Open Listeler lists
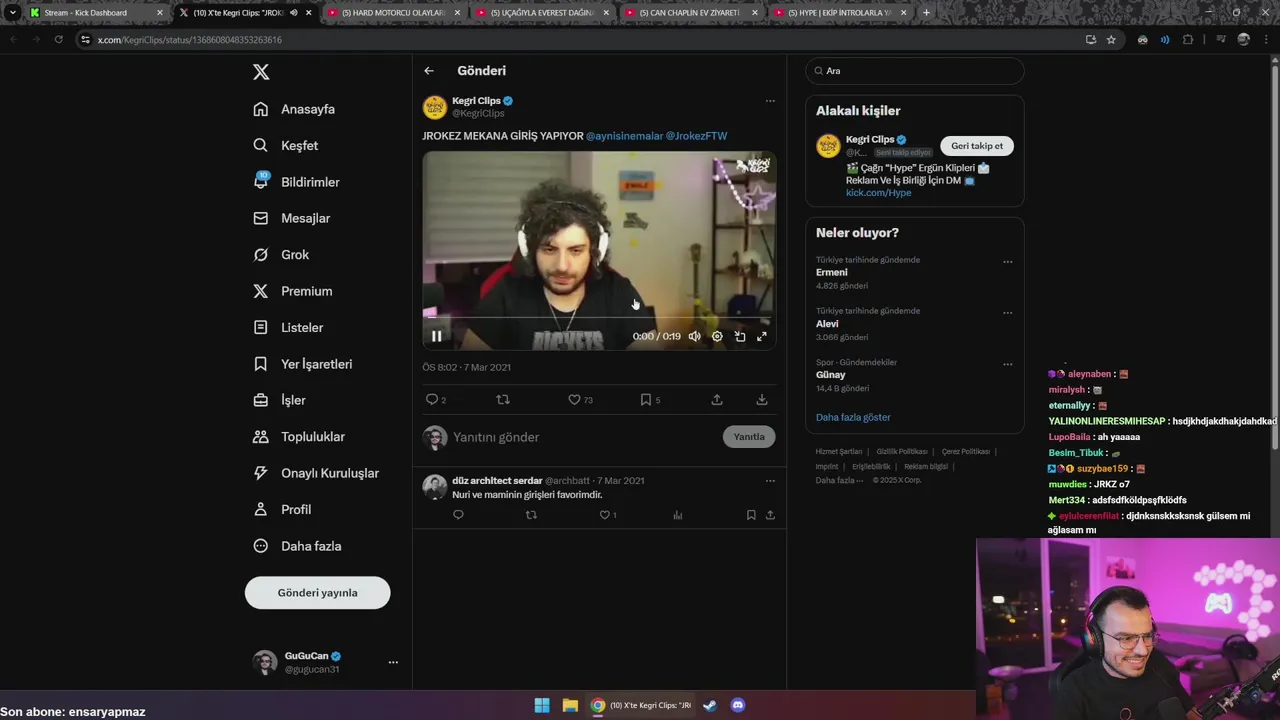 pos(288,327)
